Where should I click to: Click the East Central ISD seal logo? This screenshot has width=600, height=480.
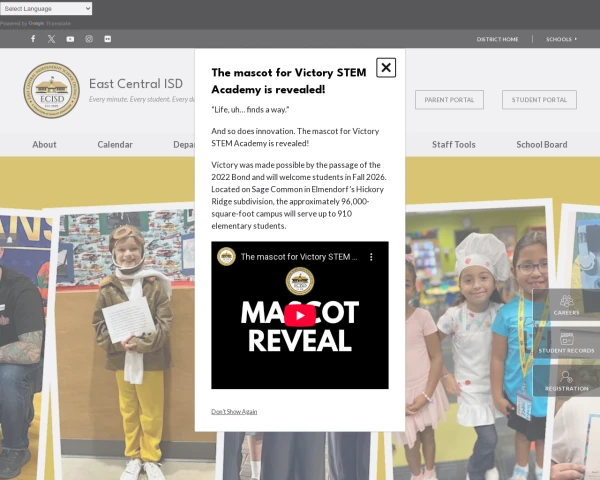click(51, 90)
